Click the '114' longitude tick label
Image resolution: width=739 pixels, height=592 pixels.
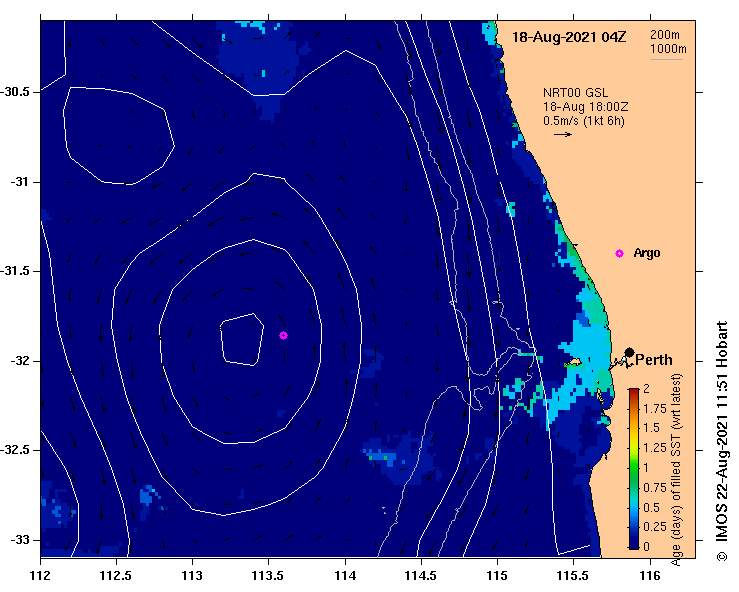pos(345,576)
